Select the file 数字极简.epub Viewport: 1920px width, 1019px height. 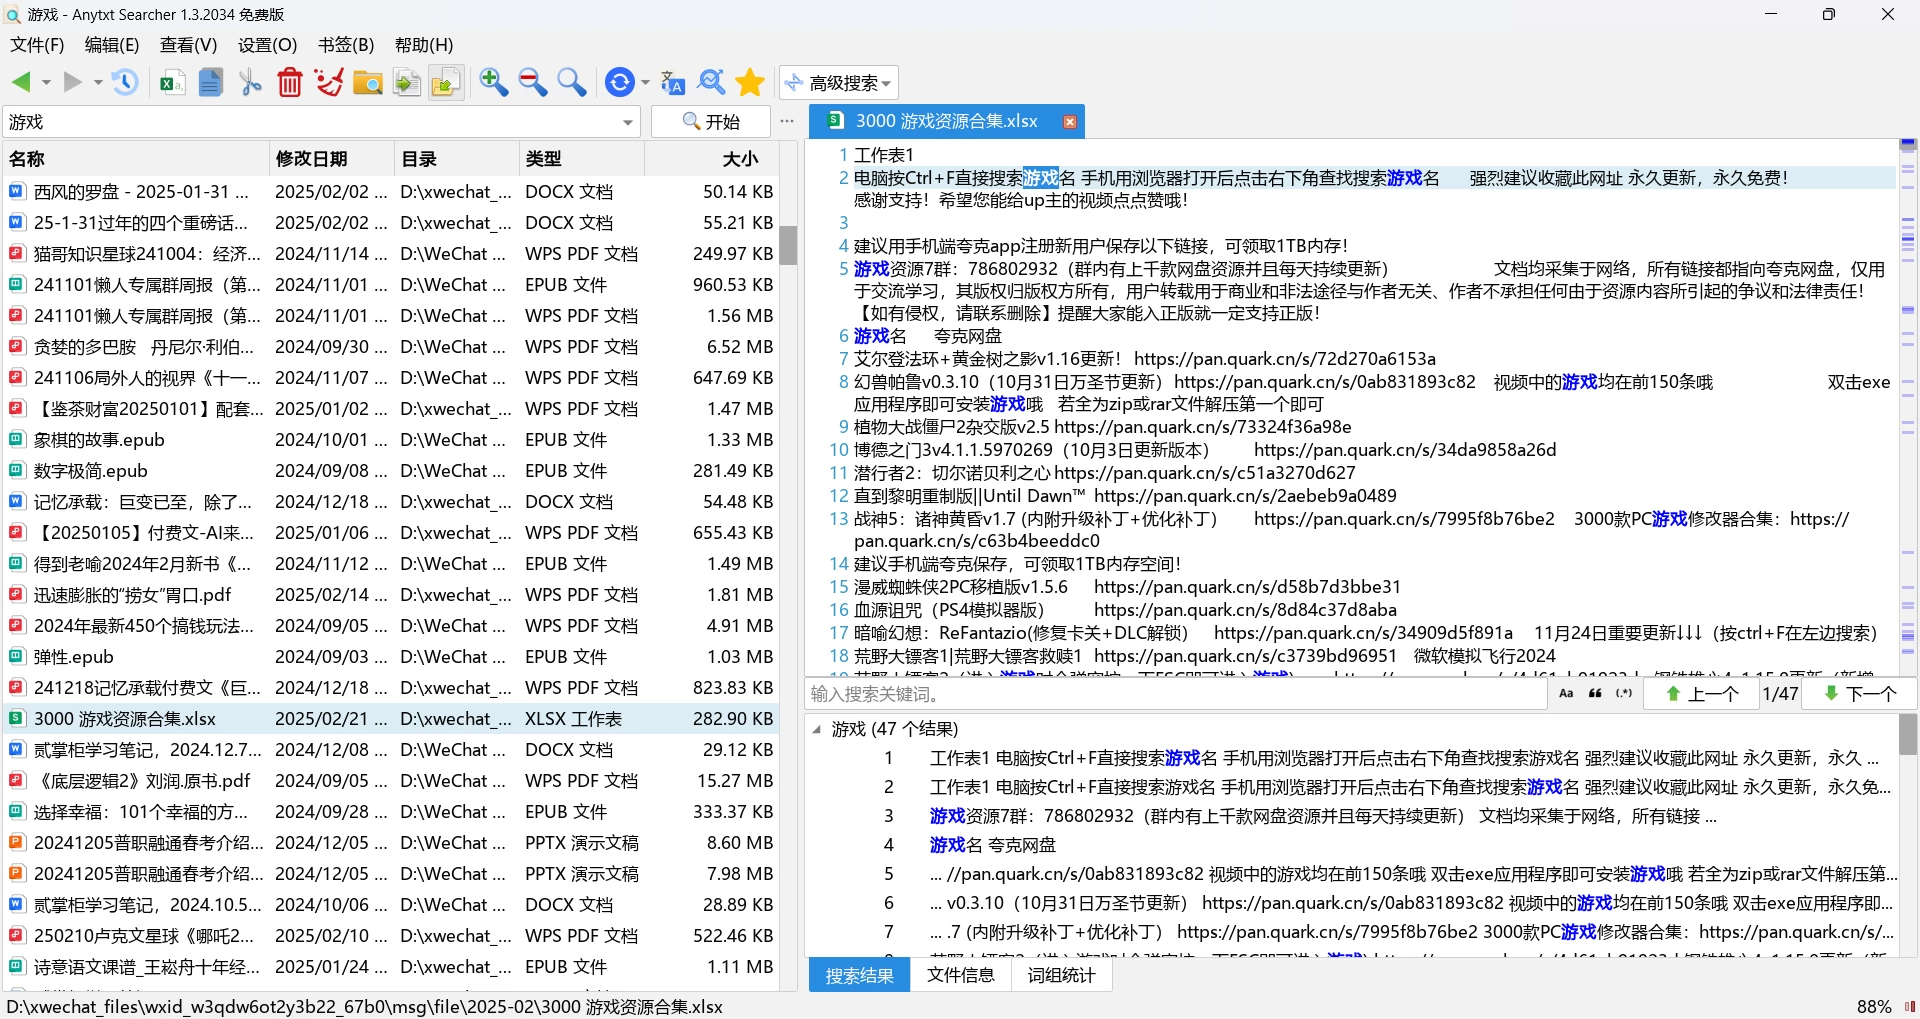click(x=390, y=471)
